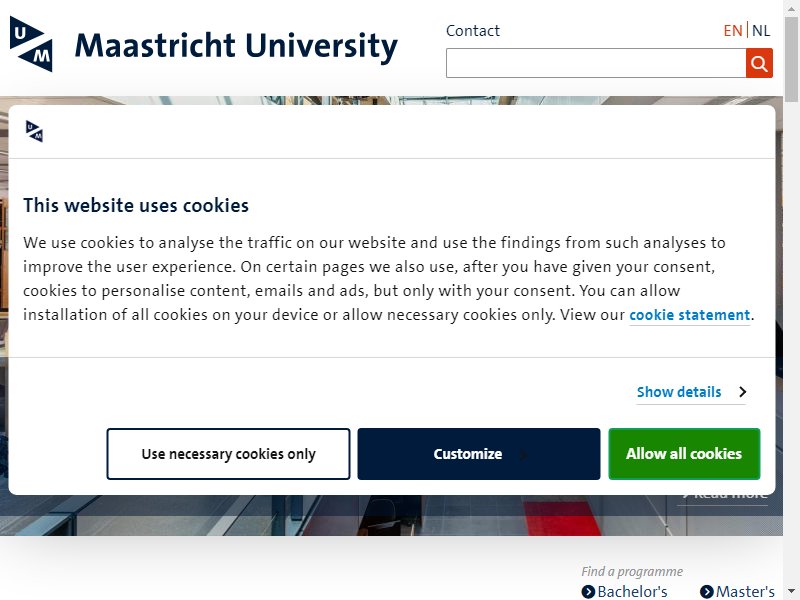Click the page scrollbar up arrow
800x600 pixels.
[791, 8]
